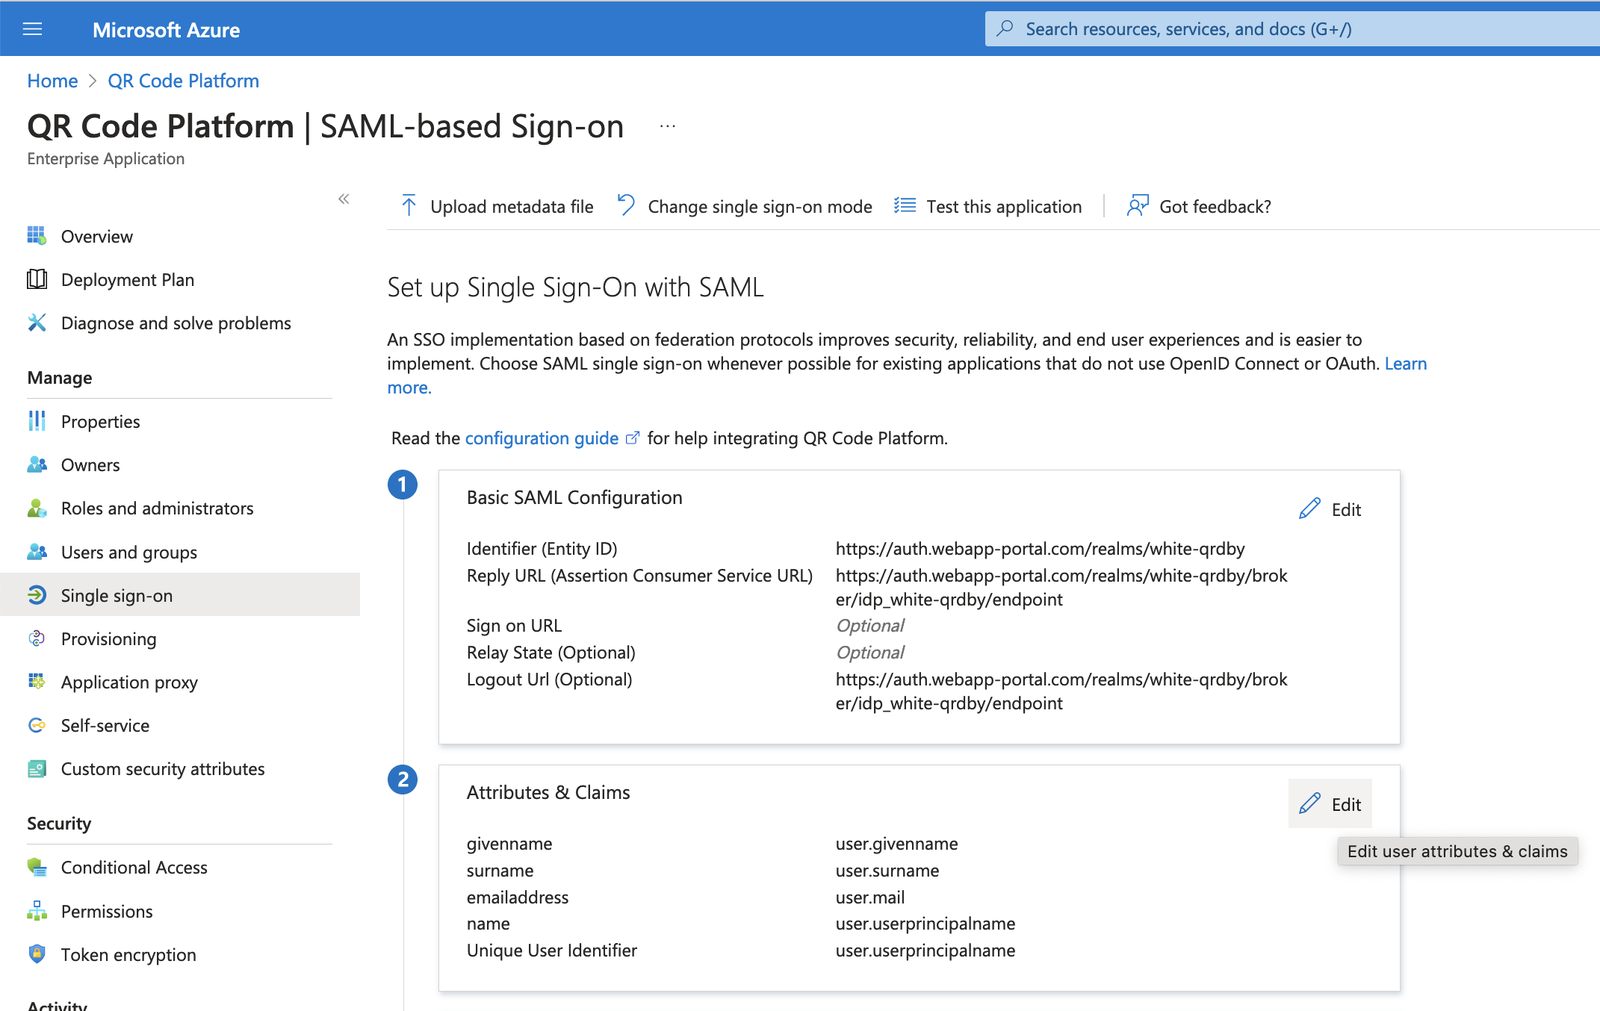1600x1011 pixels.
Task: Select Single sign-on in sidebar
Action: (180, 595)
